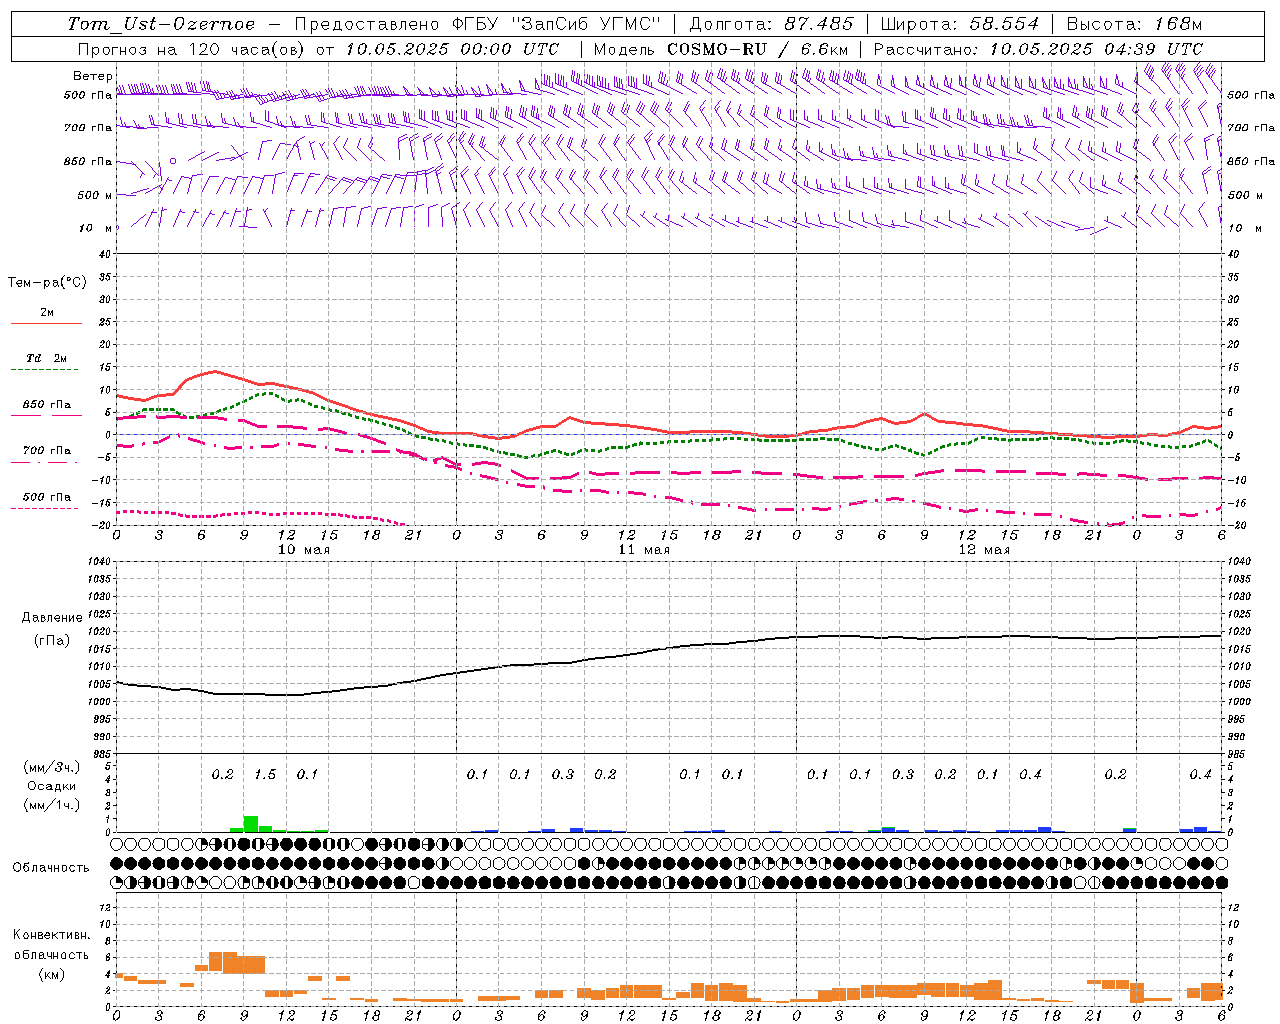The image size is (1280, 1024).
Task: Select the Td 2м dew point legend entry
Action: 46,363
